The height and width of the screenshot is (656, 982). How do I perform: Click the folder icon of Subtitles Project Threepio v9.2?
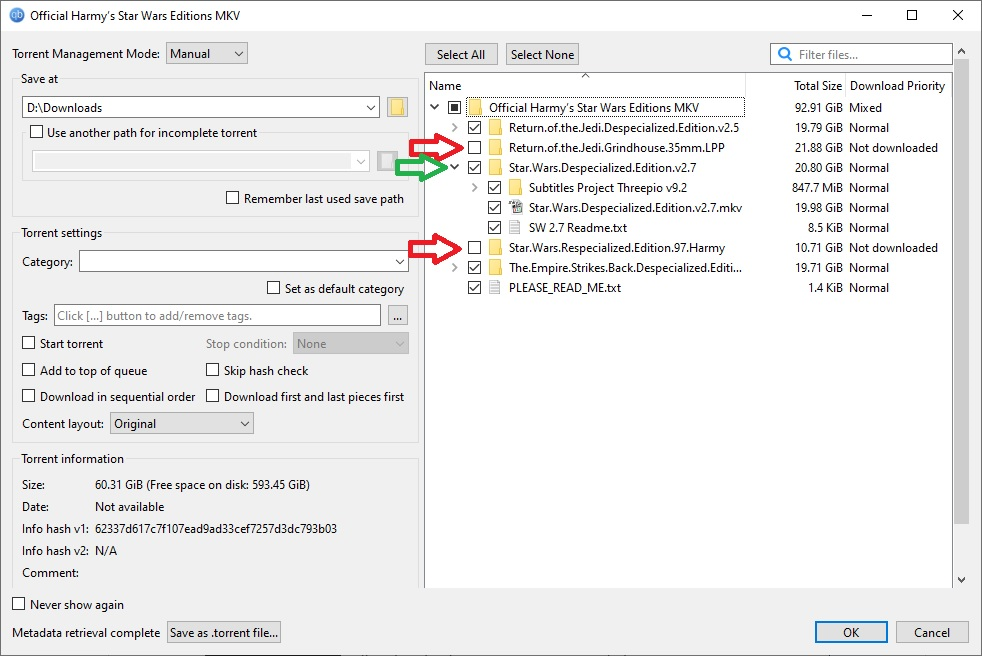[515, 188]
